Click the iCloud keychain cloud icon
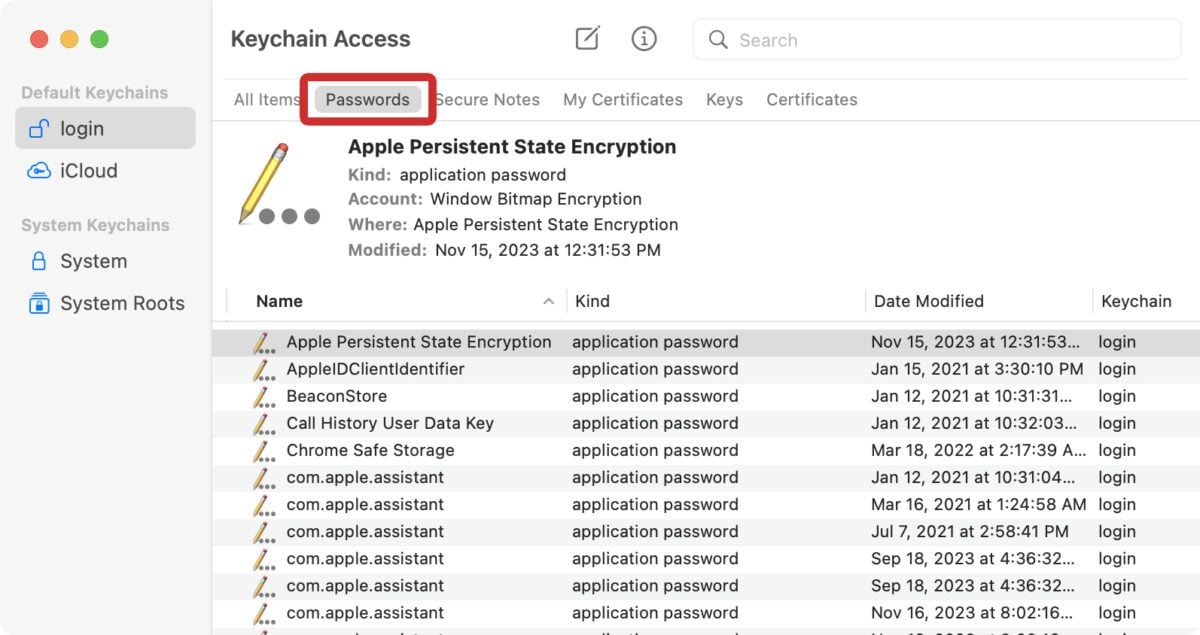This screenshot has width=1200, height=635. pyautogui.click(x=39, y=171)
